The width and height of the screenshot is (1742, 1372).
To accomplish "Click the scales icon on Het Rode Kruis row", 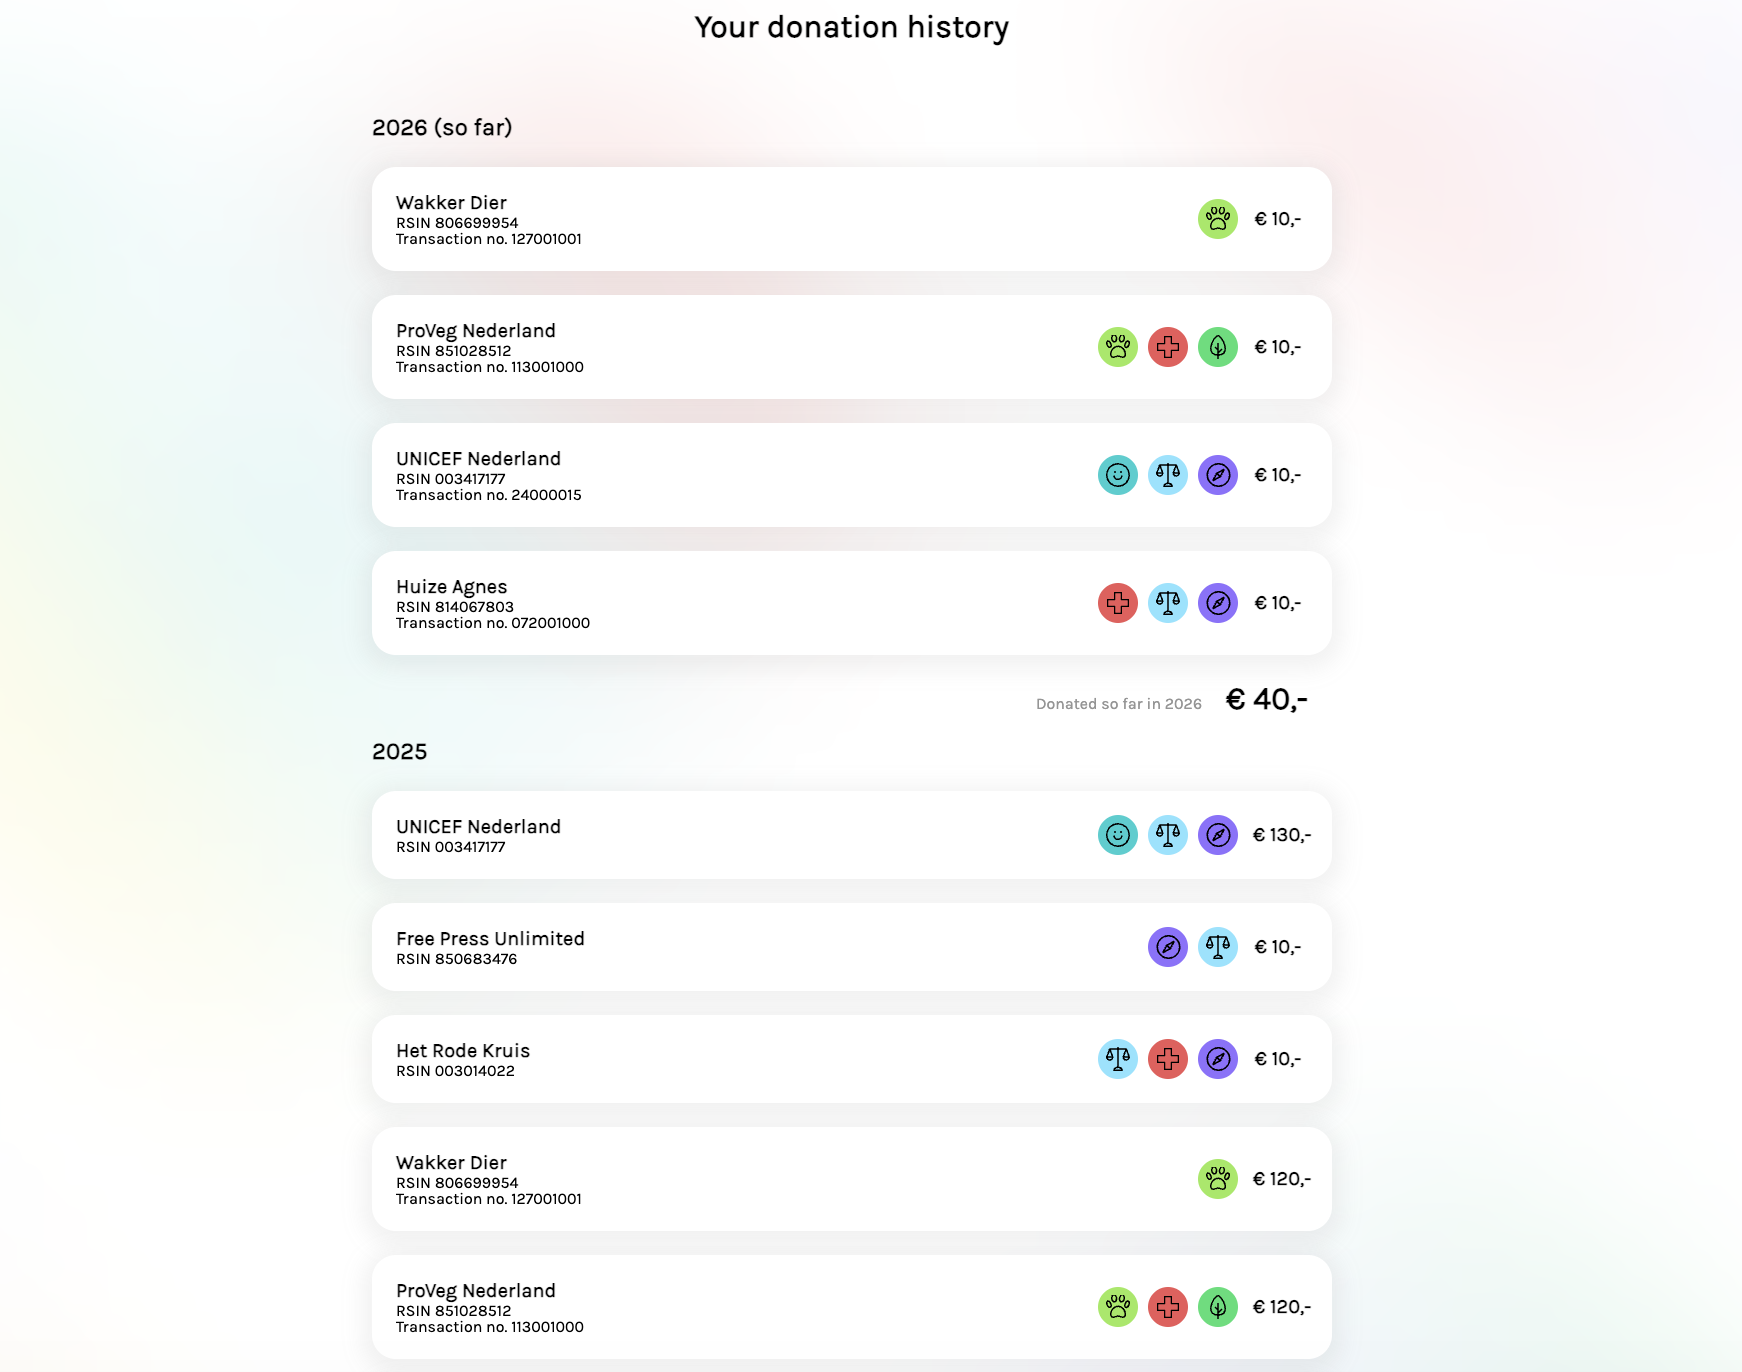I will (x=1117, y=1059).
